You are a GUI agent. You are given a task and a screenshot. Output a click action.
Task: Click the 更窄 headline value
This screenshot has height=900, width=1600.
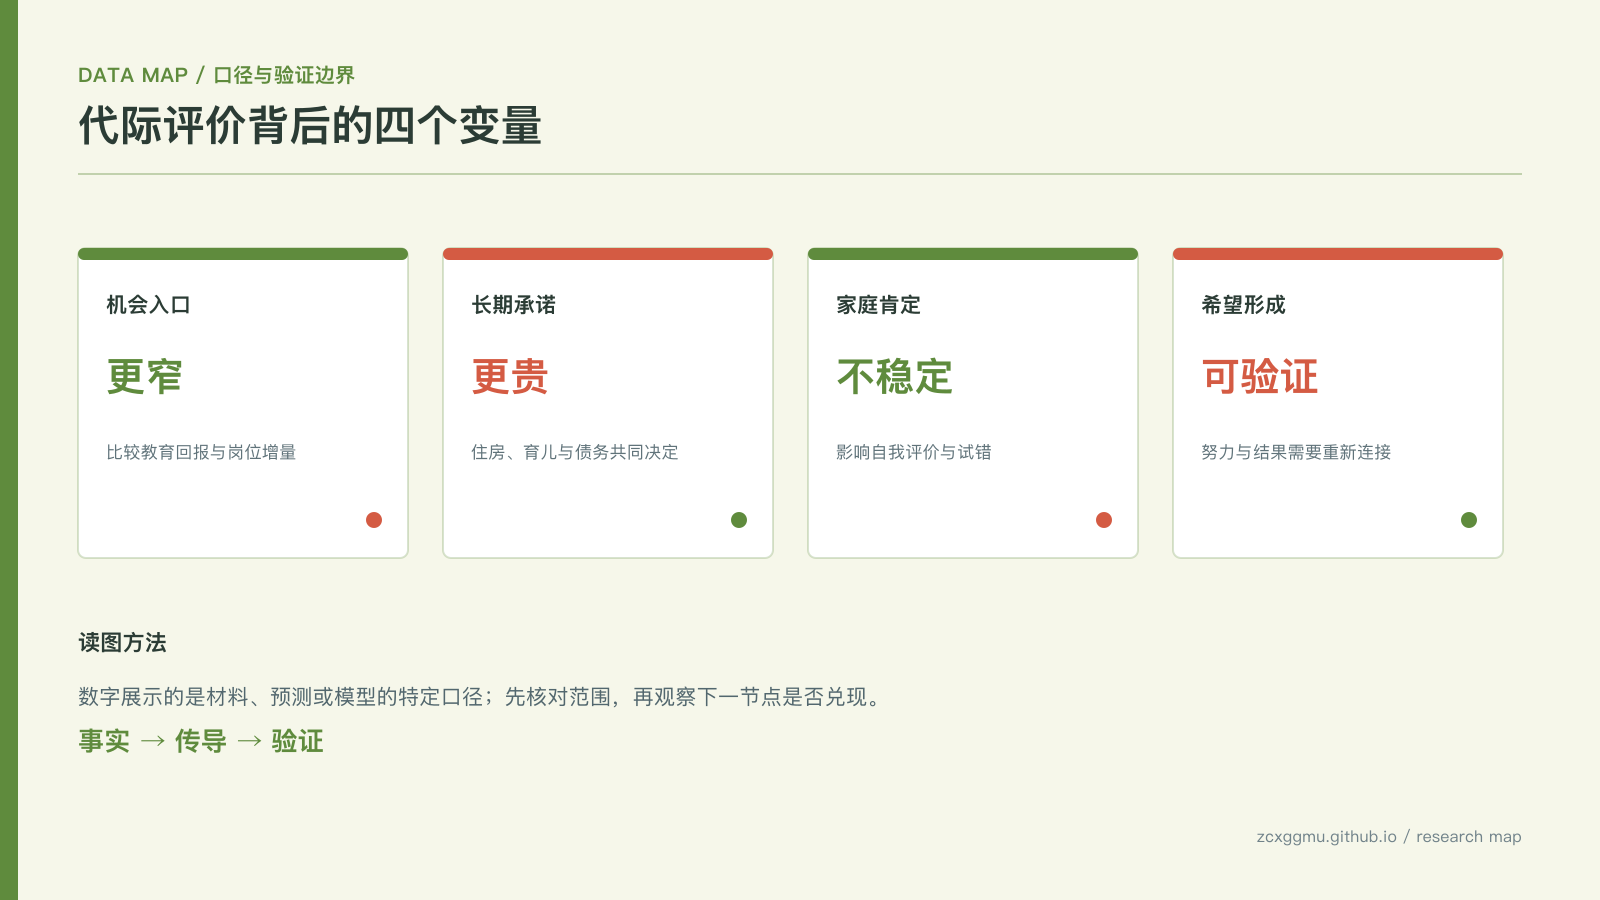click(145, 377)
